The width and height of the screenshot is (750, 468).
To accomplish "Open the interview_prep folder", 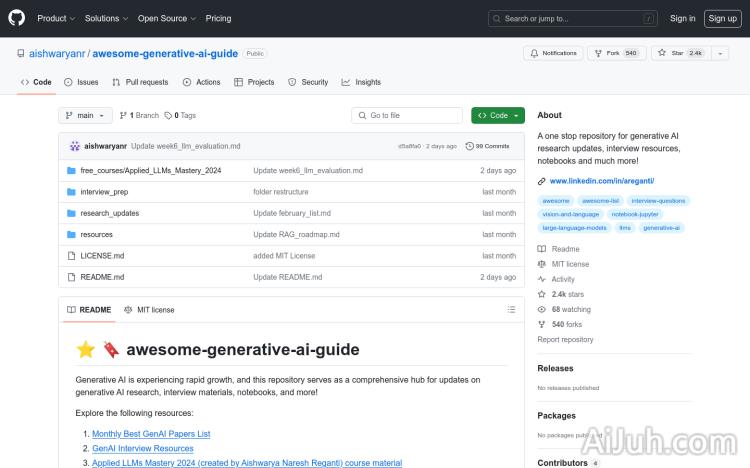I will 104,192.
